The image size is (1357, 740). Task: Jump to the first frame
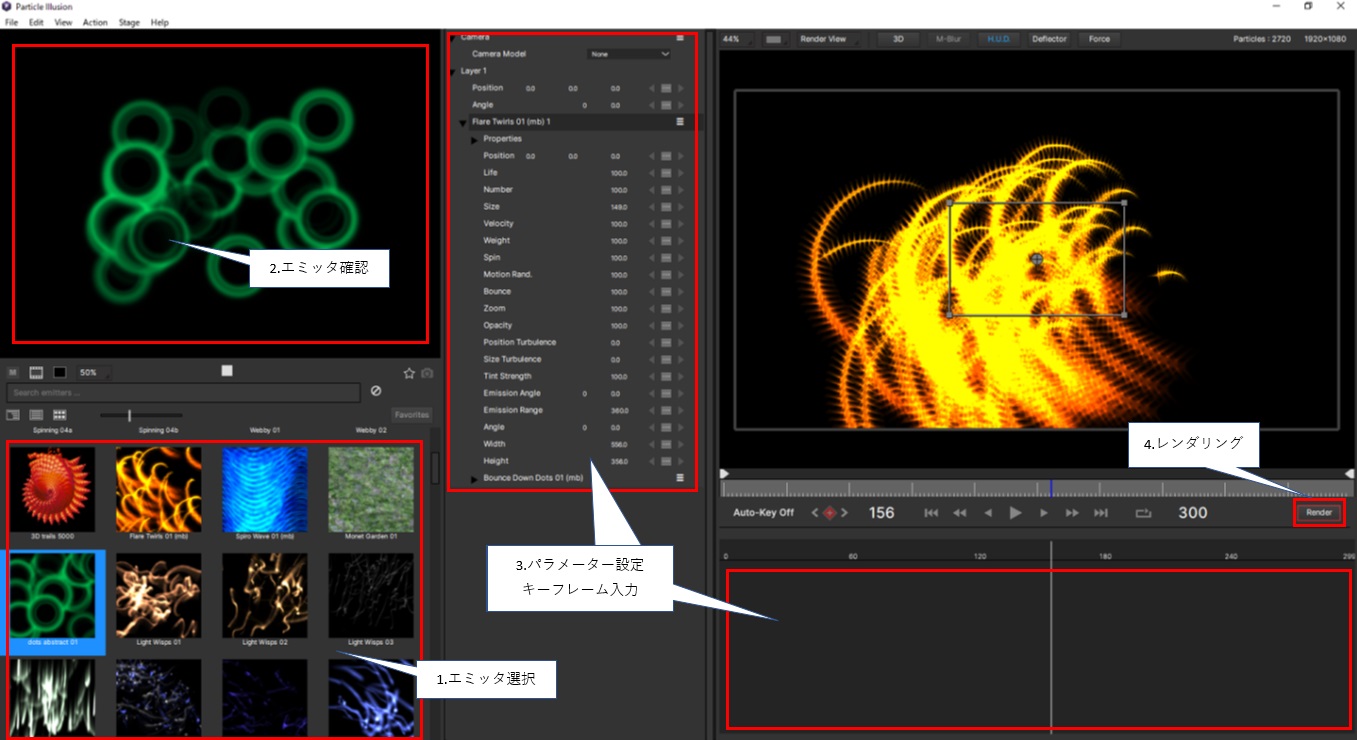(931, 513)
